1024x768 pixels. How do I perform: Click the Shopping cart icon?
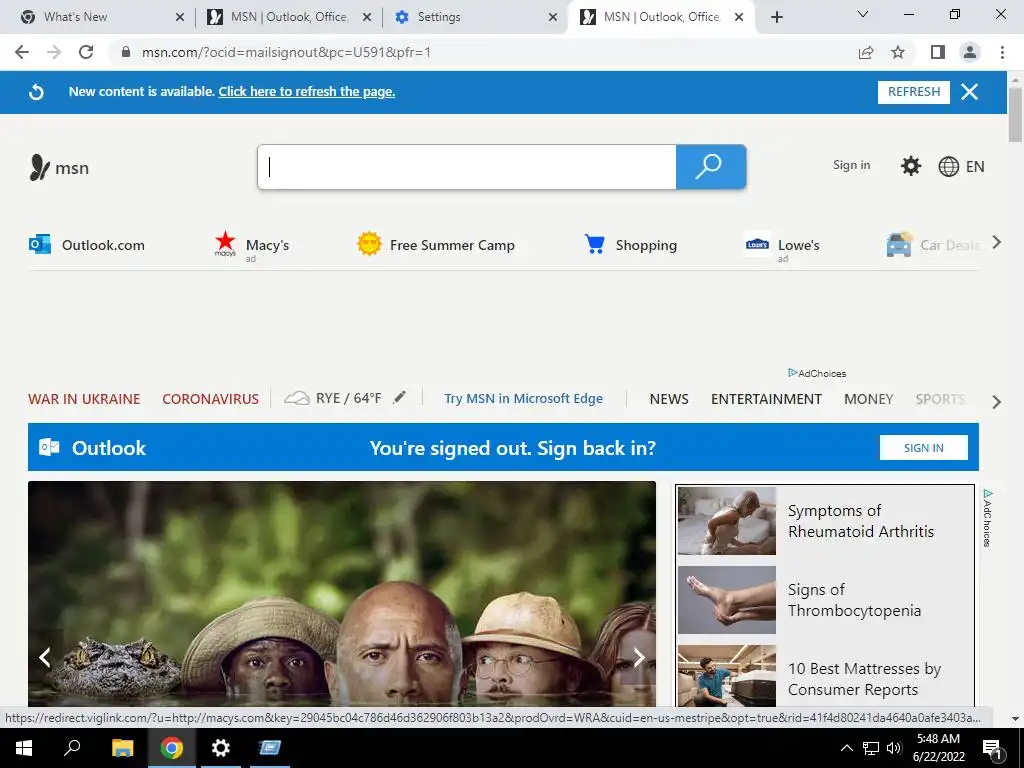coord(594,244)
